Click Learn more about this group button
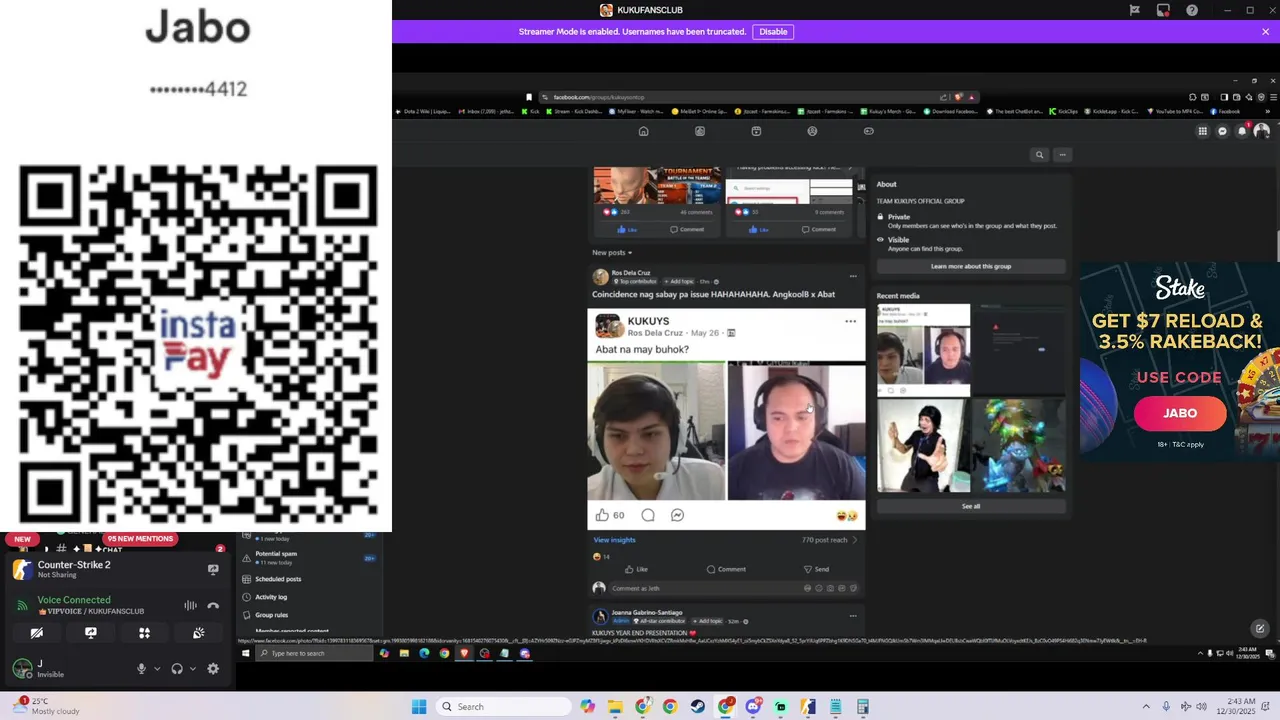Screen dimensions: 1280x720 (971, 266)
